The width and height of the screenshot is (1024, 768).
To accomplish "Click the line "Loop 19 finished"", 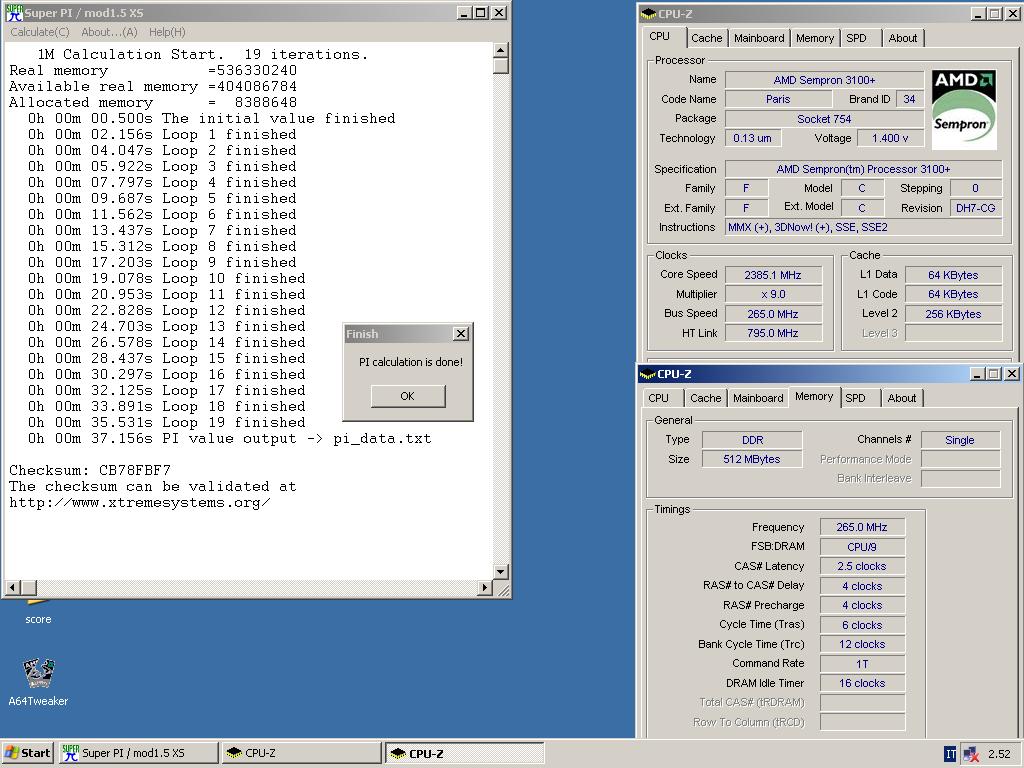I will 234,423.
